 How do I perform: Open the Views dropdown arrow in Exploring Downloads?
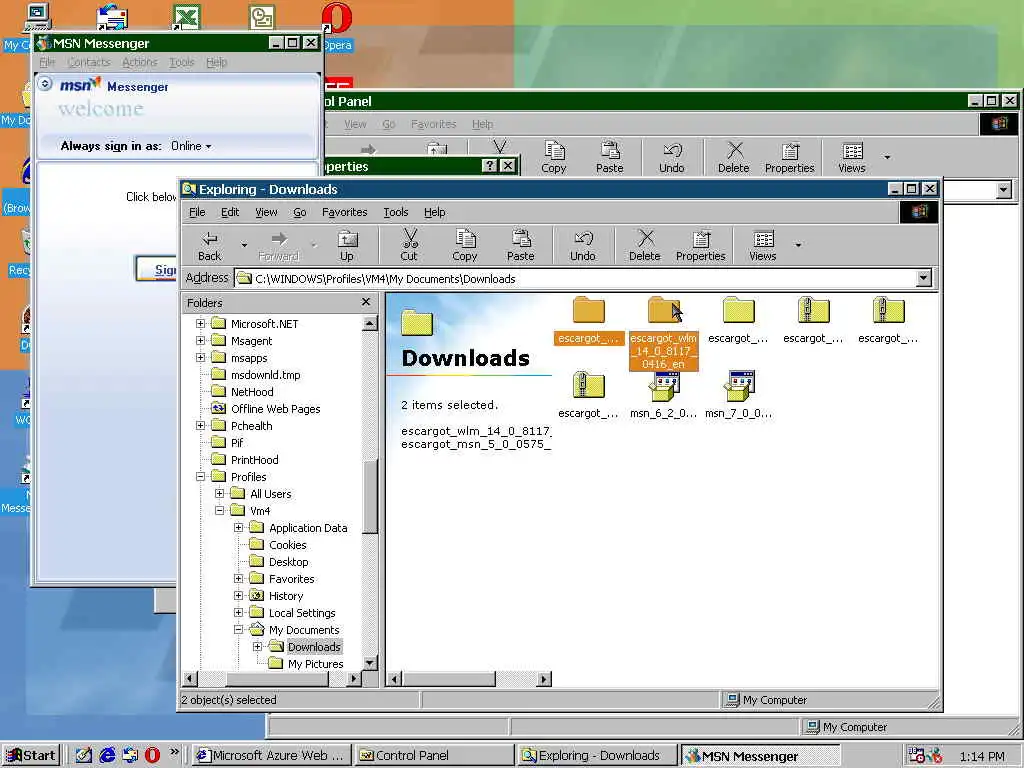[x=798, y=246]
